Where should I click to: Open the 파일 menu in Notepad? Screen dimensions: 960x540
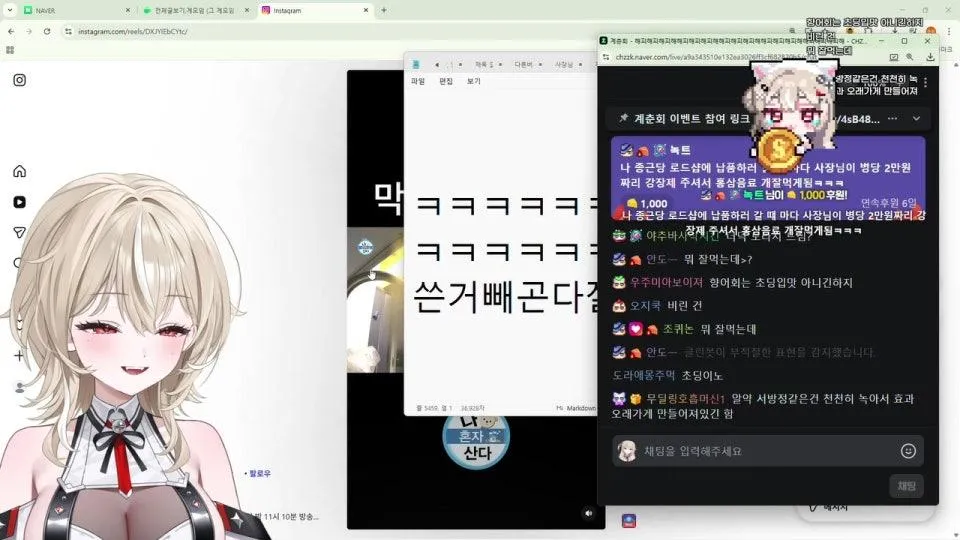coord(418,81)
